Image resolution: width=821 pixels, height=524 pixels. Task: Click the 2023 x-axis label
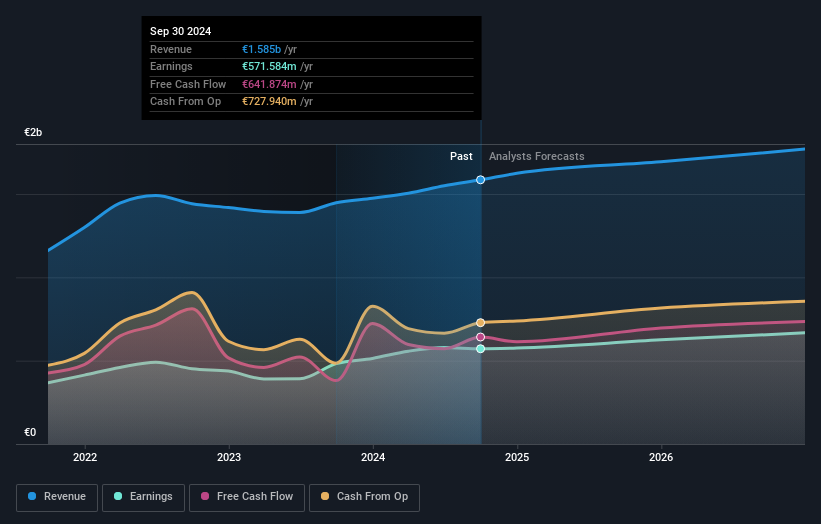coord(229,458)
